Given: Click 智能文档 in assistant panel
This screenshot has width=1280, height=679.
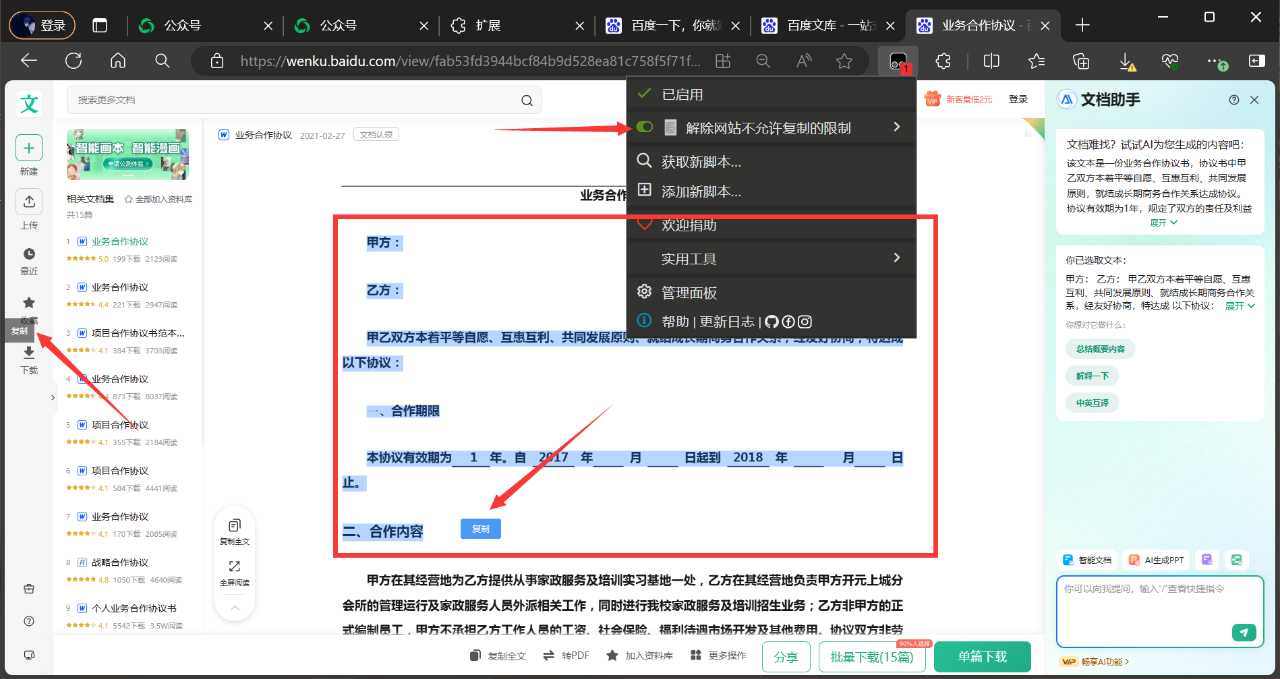Looking at the screenshot, I should coord(1087,560).
